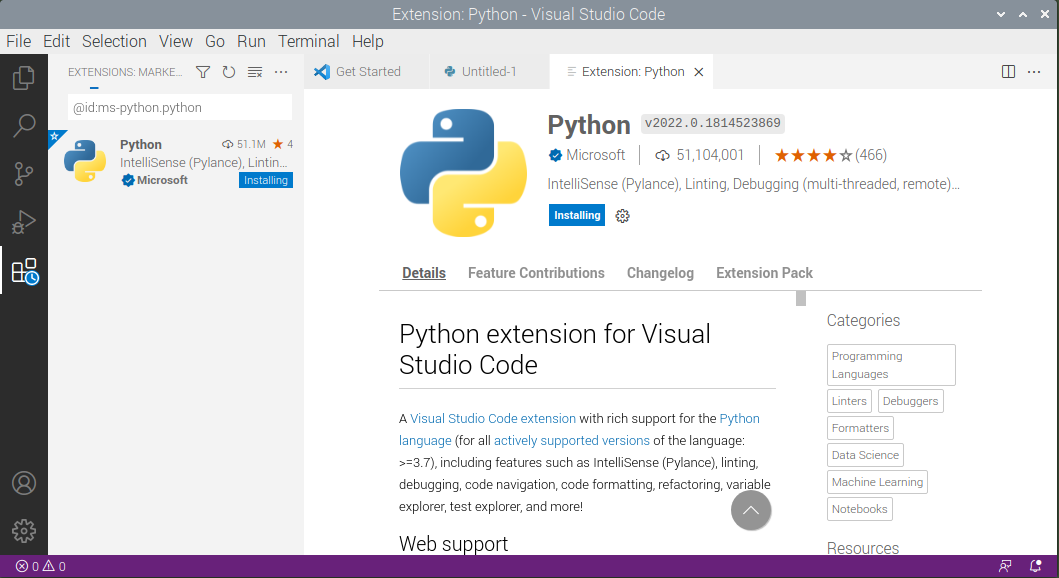Clear extensions search results
The image size is (1059, 578).
click(255, 72)
